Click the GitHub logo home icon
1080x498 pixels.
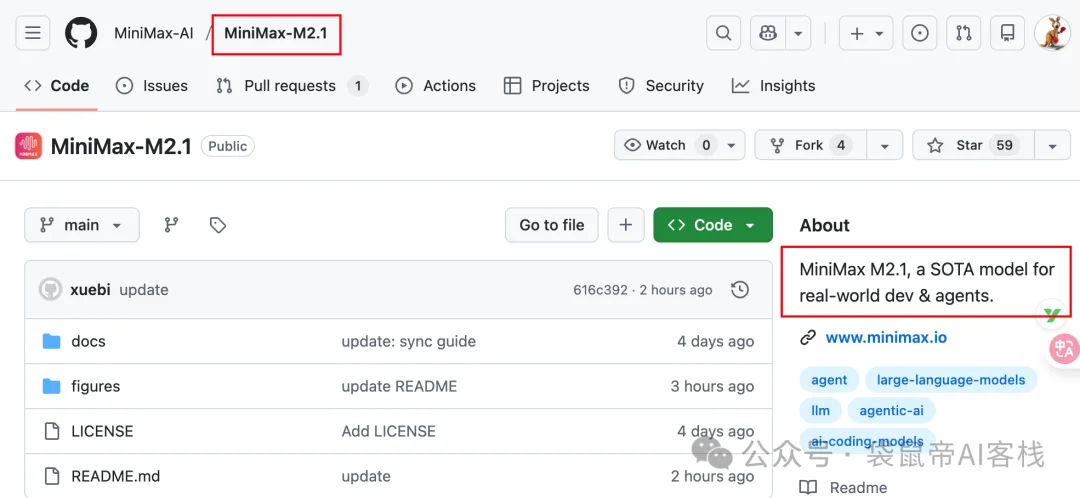click(81, 33)
